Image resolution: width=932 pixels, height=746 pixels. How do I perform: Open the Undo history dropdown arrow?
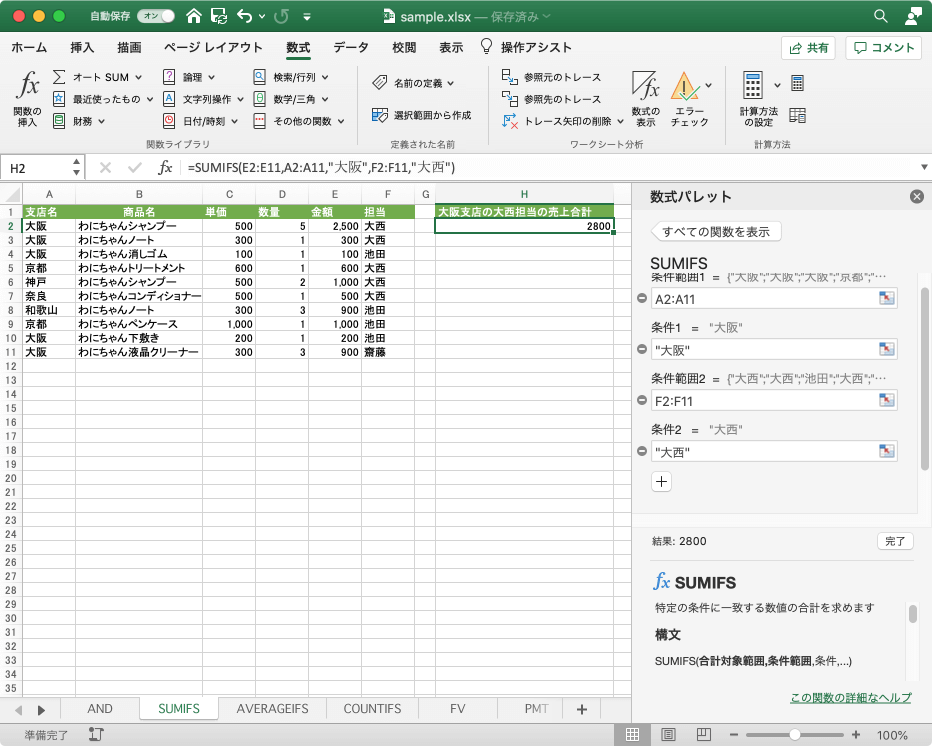[x=262, y=16]
